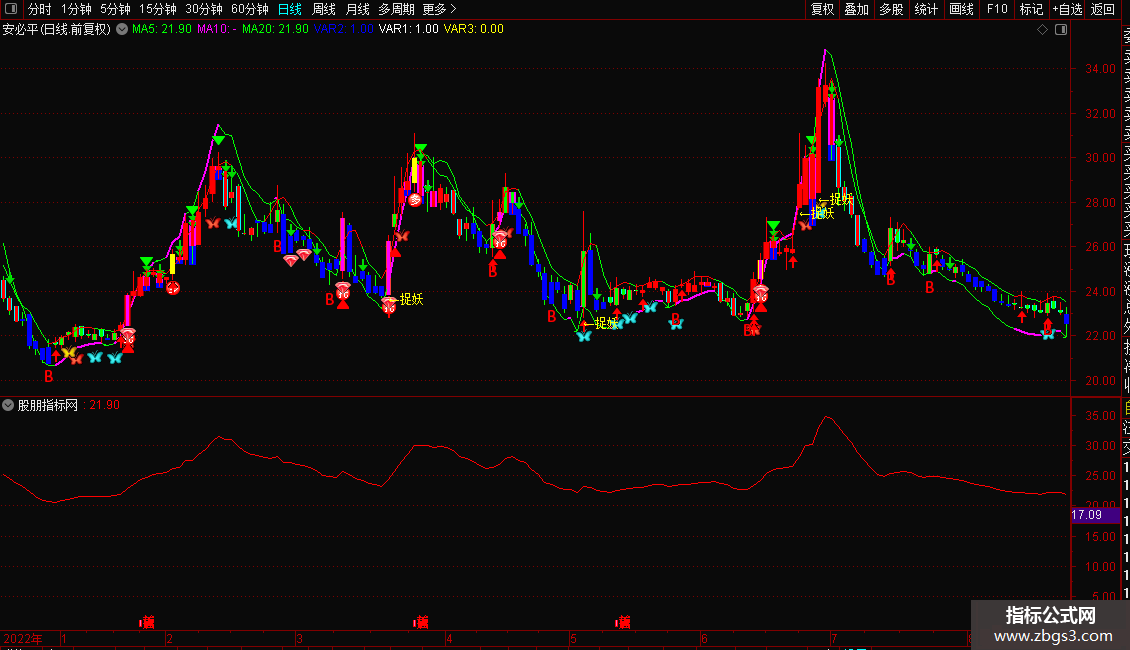Open main chart indicator dropdown arrow
Screen dimensions: 1130x650
coord(122,29)
